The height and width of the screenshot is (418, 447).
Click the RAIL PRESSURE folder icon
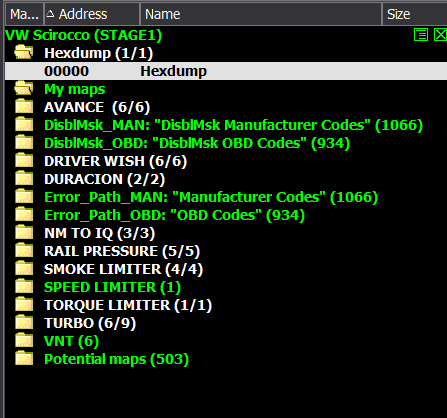coord(24,251)
